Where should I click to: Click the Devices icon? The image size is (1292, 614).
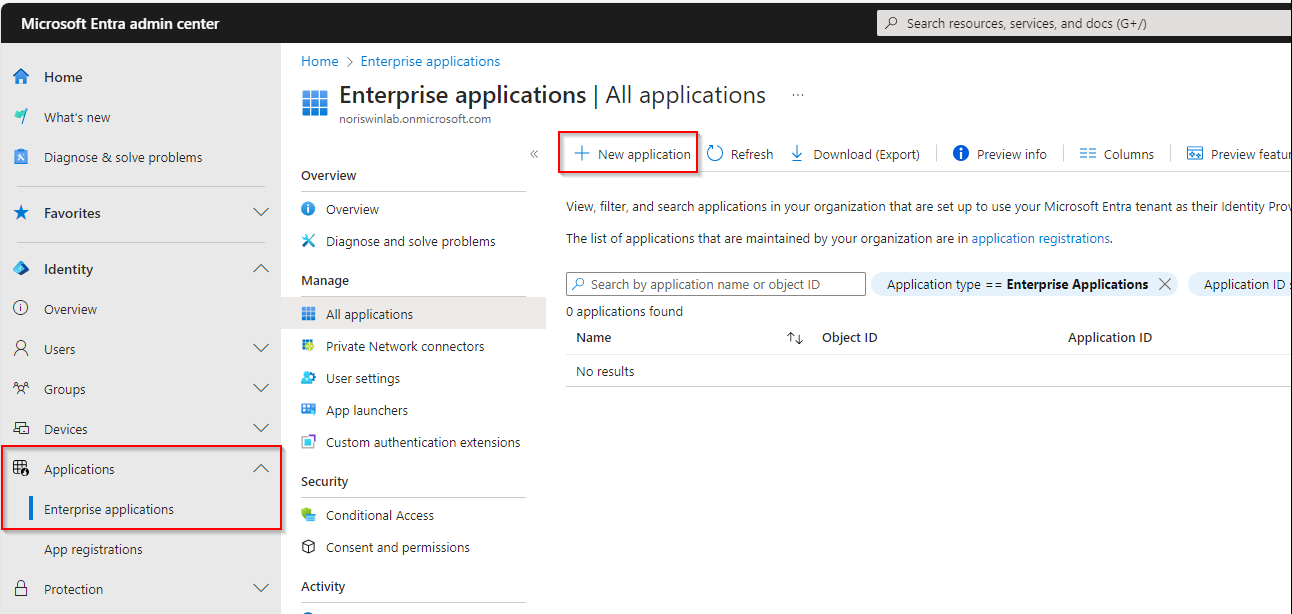tap(21, 429)
